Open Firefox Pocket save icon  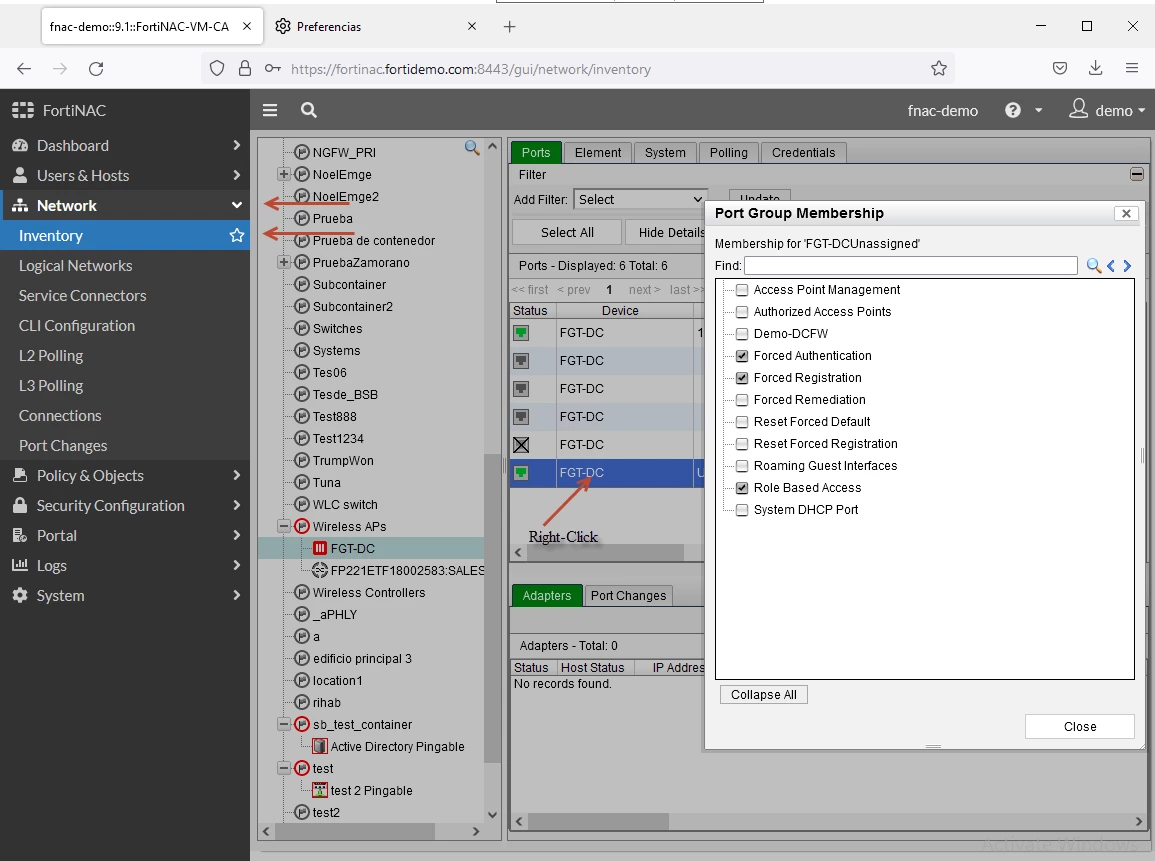click(x=1059, y=68)
